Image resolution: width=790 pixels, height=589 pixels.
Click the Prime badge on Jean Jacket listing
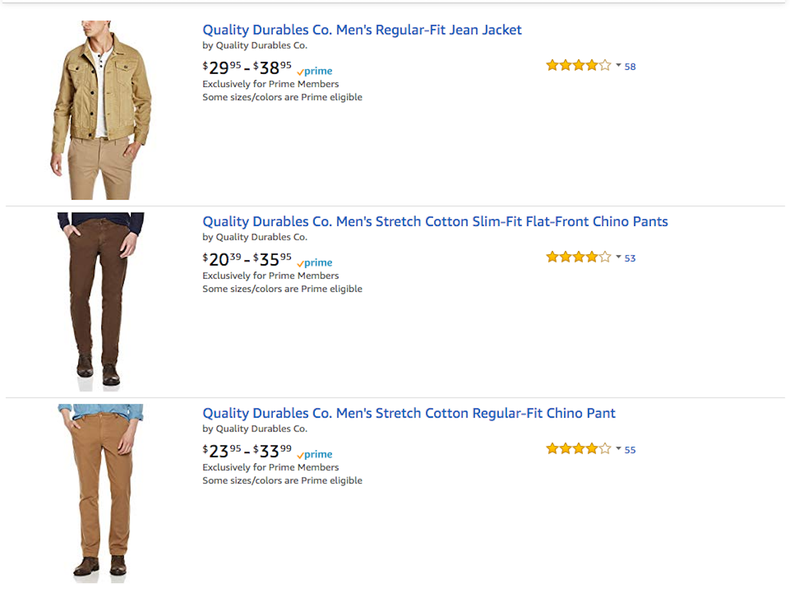[315, 71]
